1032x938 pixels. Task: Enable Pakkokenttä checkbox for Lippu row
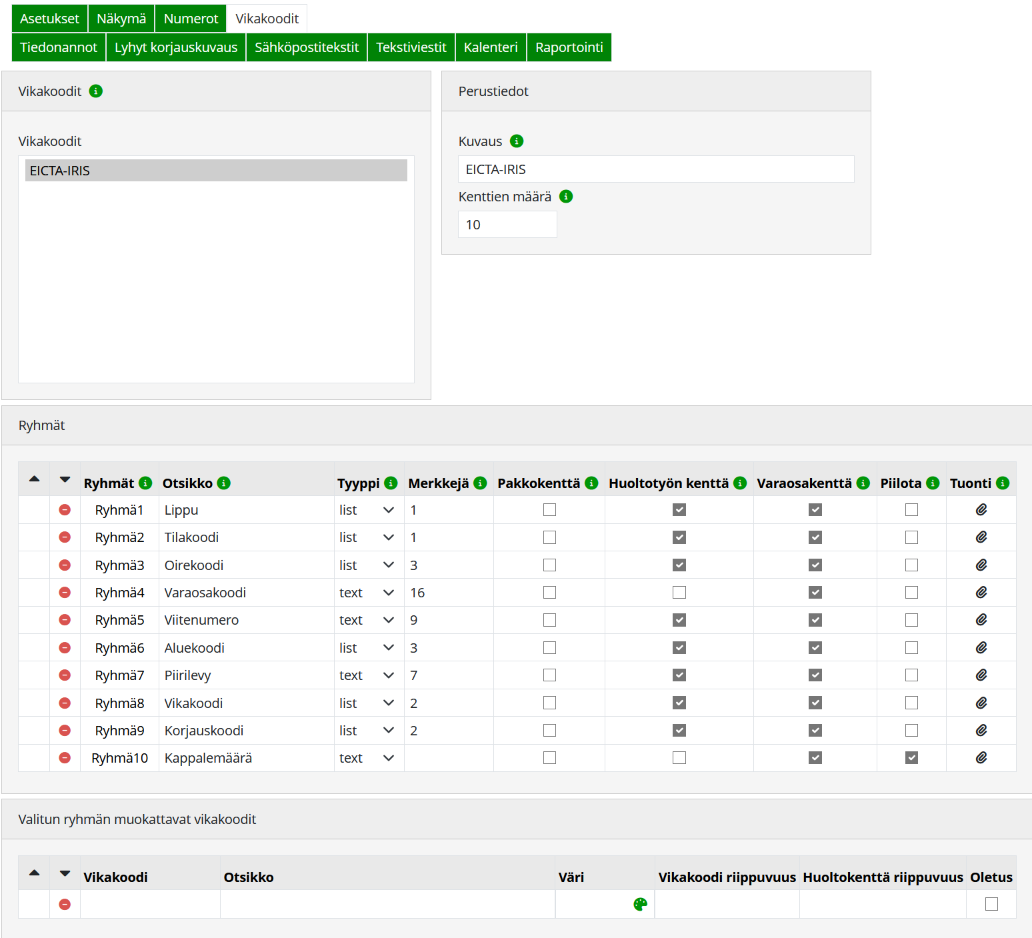549,510
